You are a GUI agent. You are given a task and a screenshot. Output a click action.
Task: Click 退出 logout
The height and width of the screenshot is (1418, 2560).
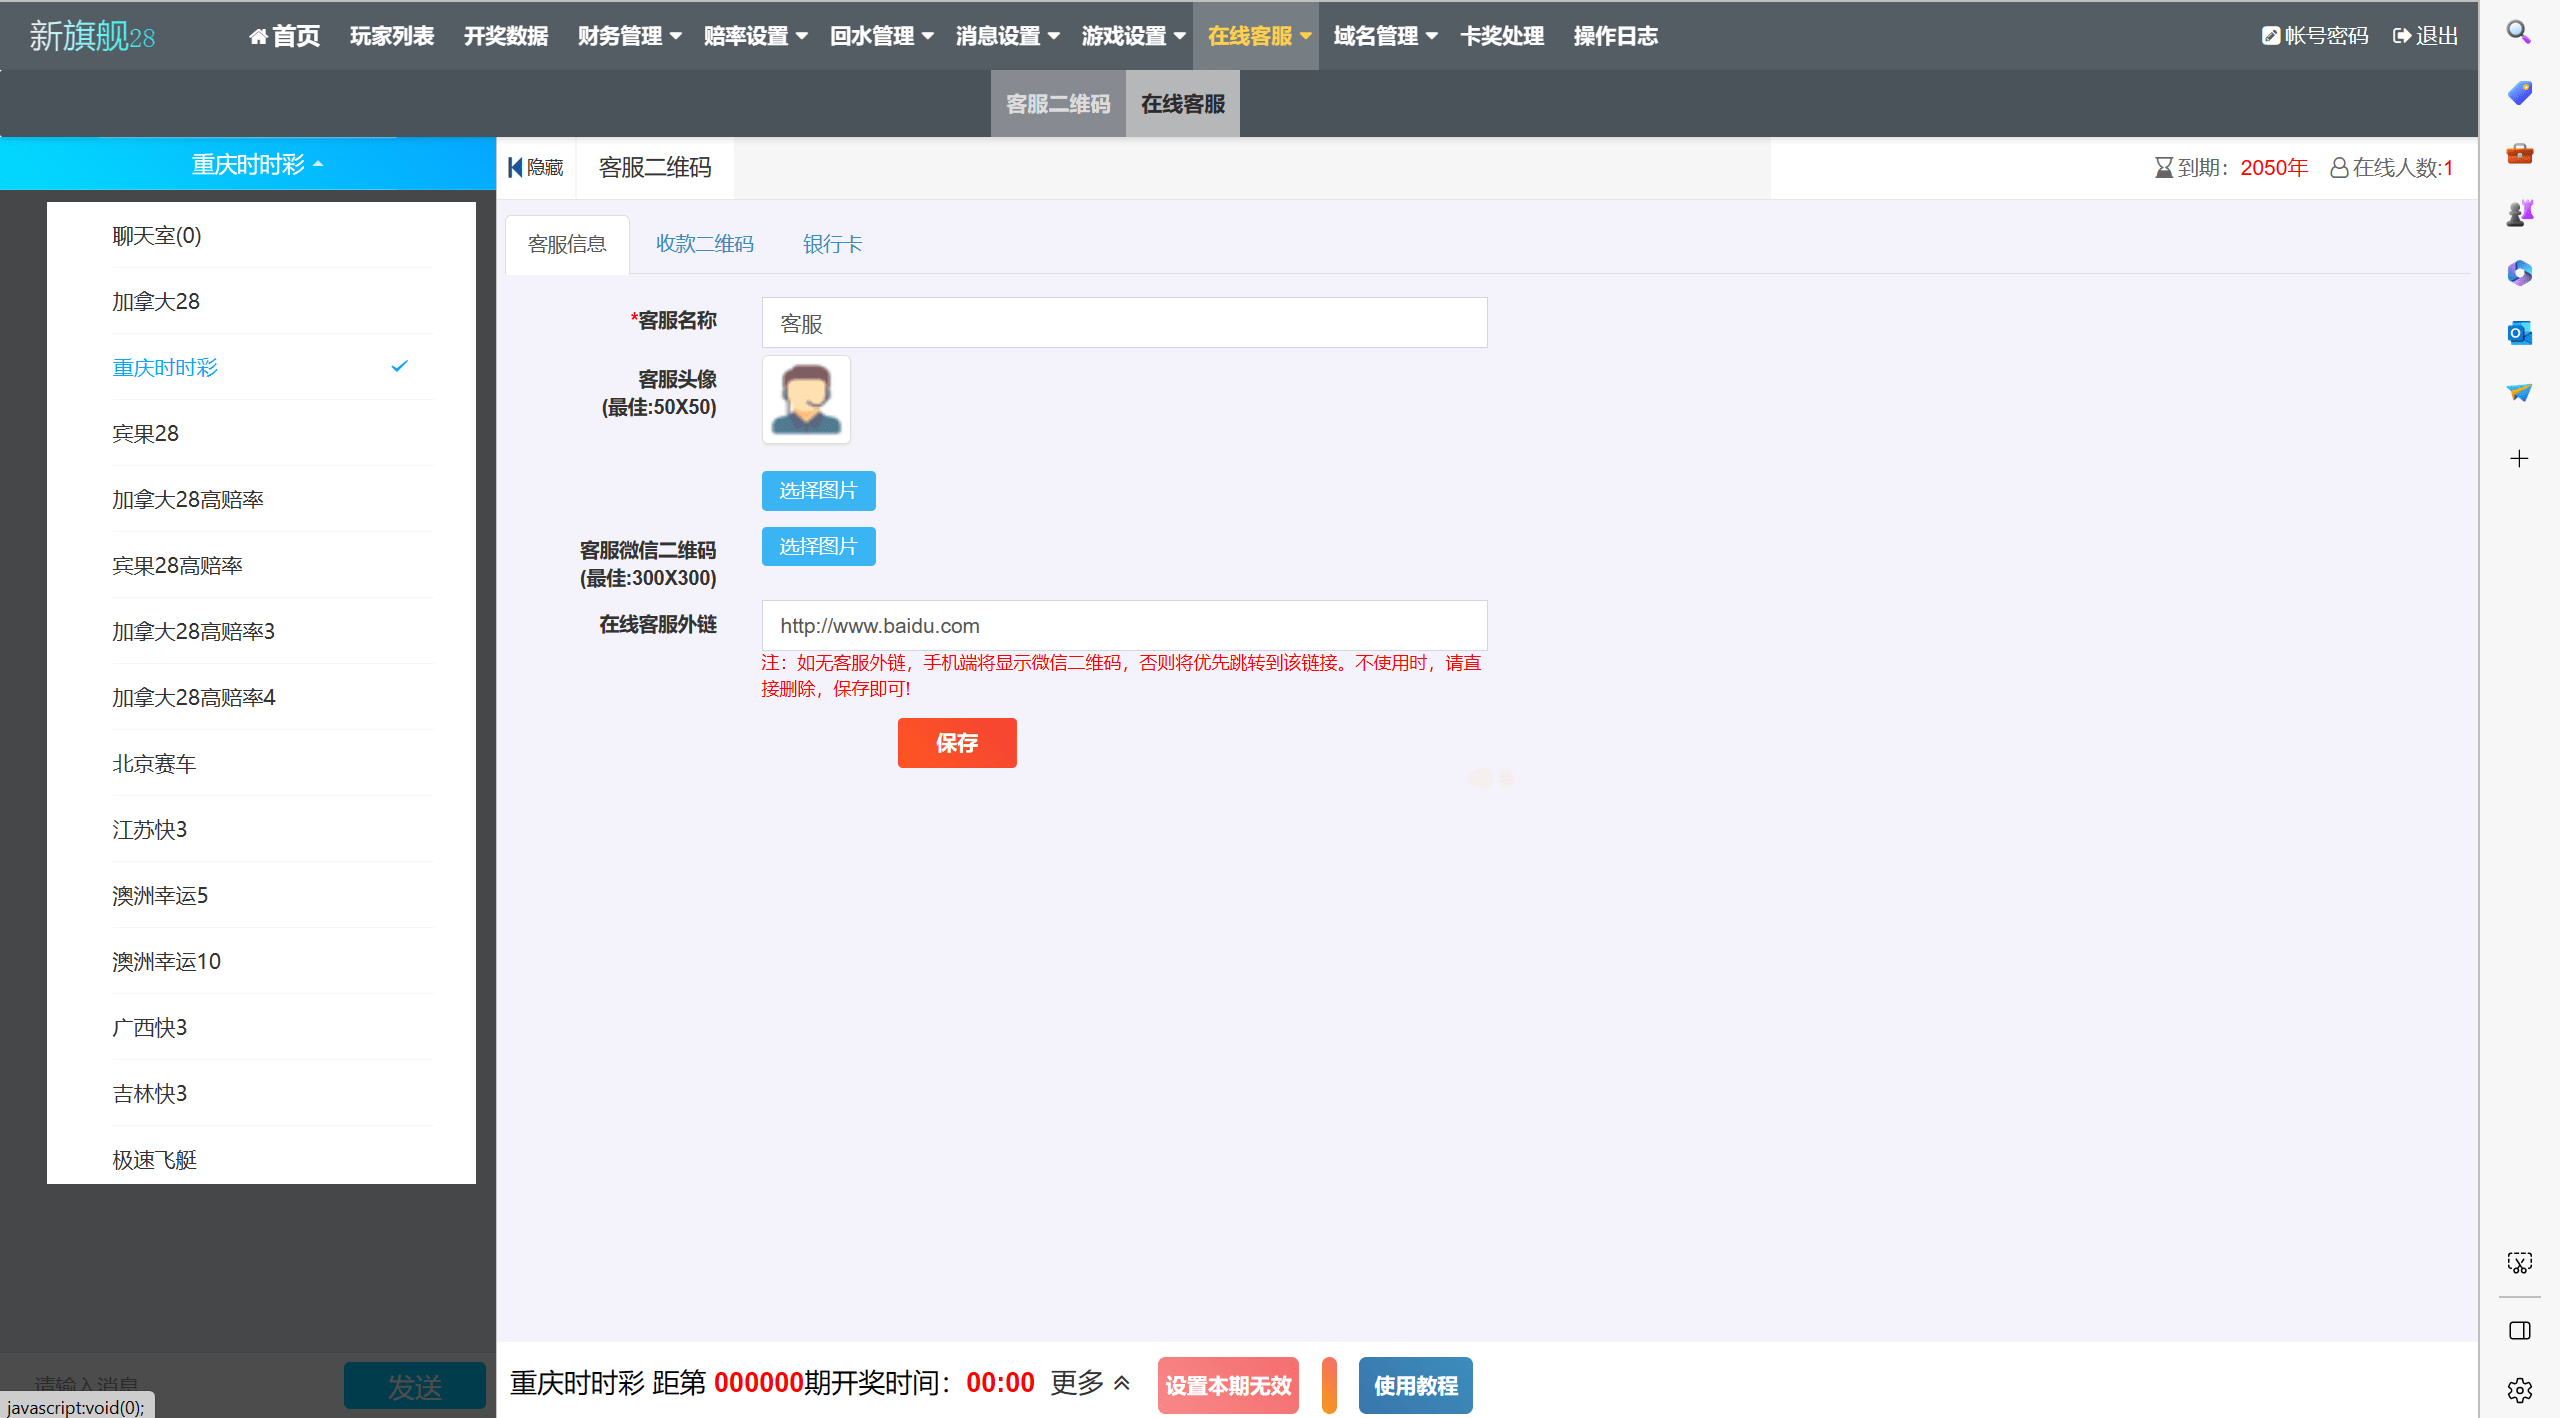pos(2425,36)
